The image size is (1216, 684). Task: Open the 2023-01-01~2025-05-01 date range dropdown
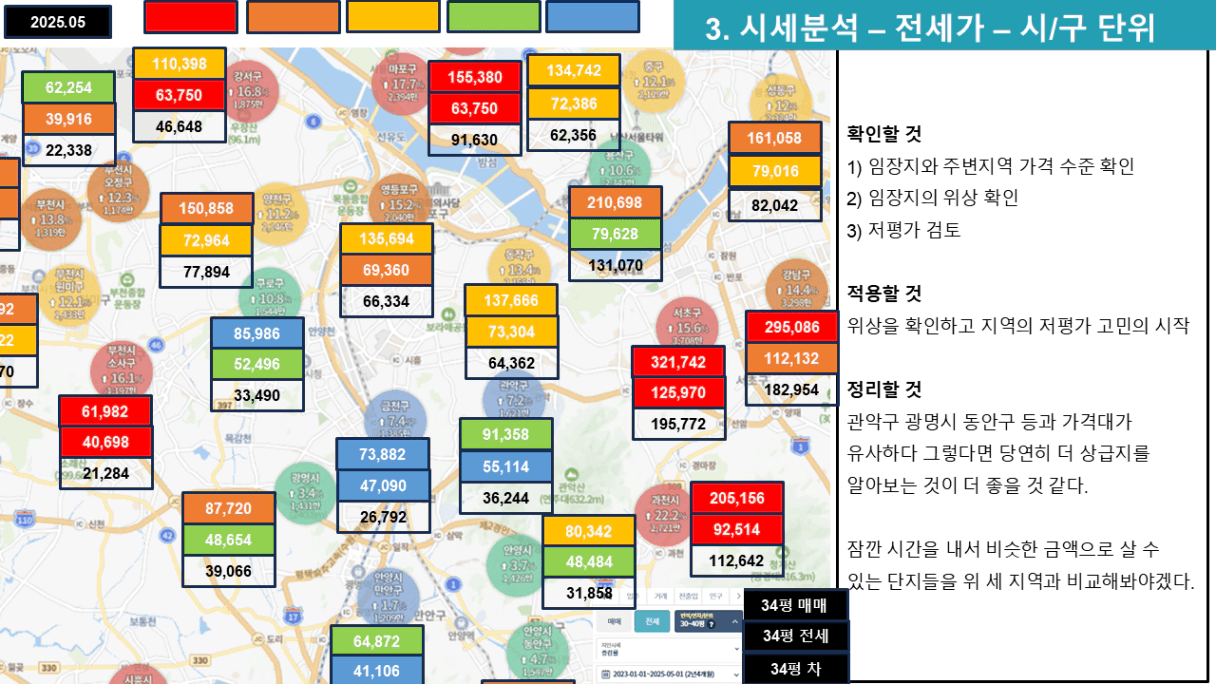pos(669,673)
